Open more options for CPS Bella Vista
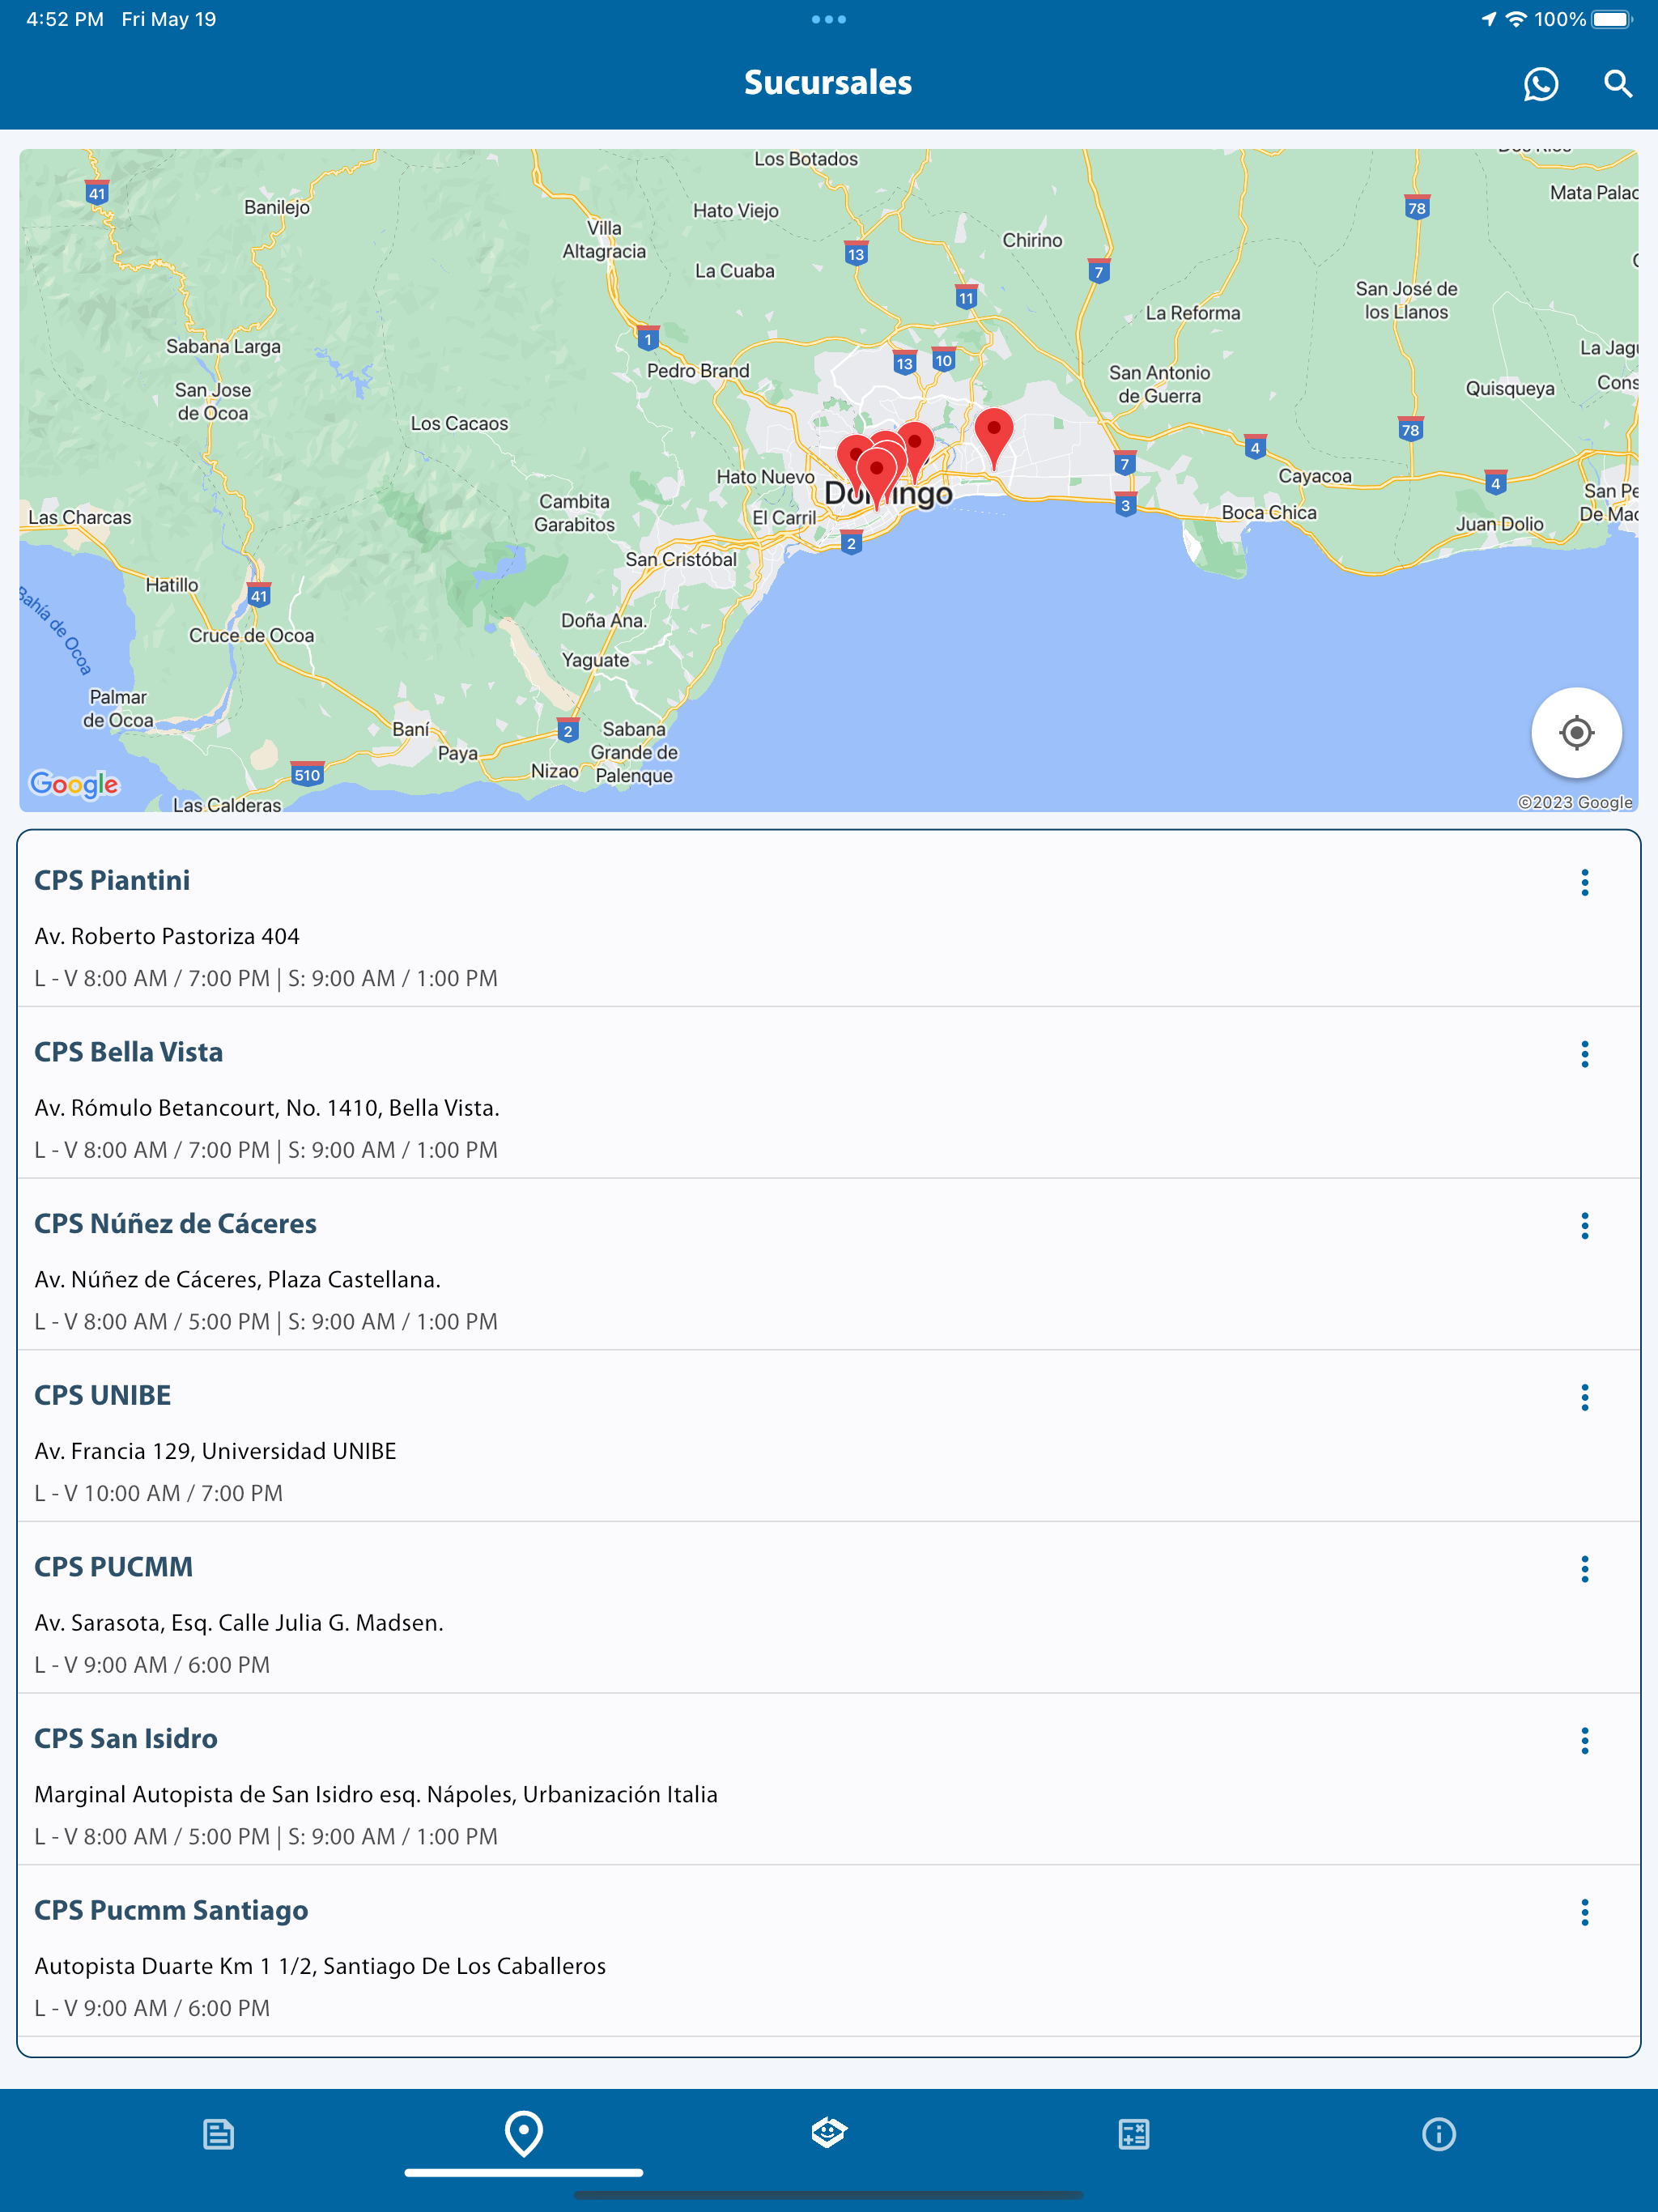Image resolution: width=1658 pixels, height=2212 pixels. point(1584,1054)
